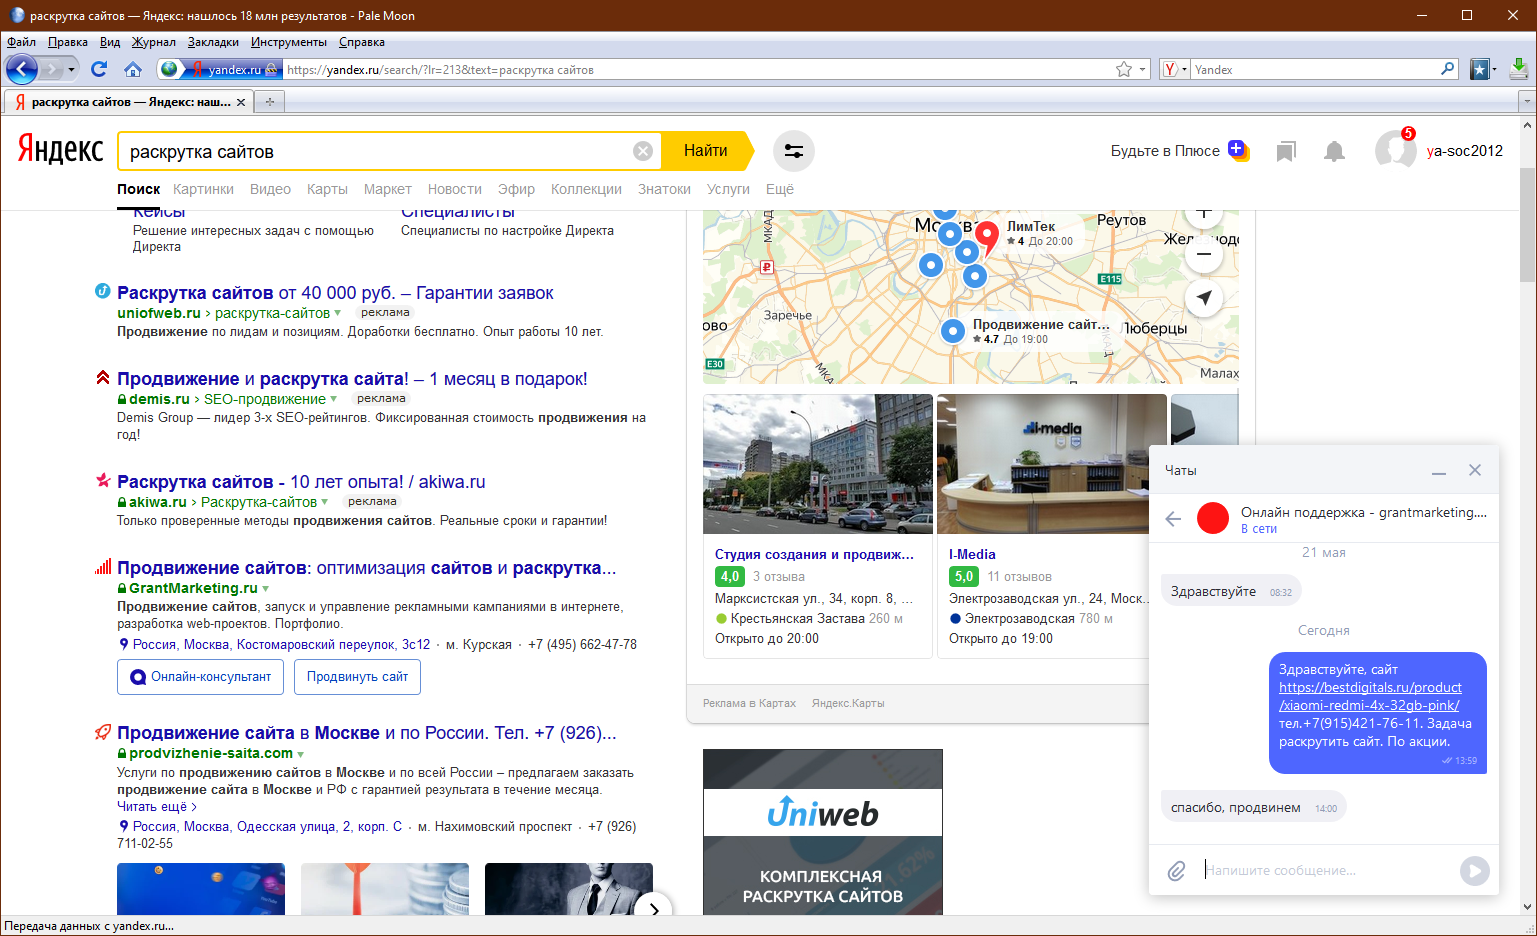Viewport: 1537px width, 936px height.
Task: Open the Журнал menu
Action: point(153,42)
